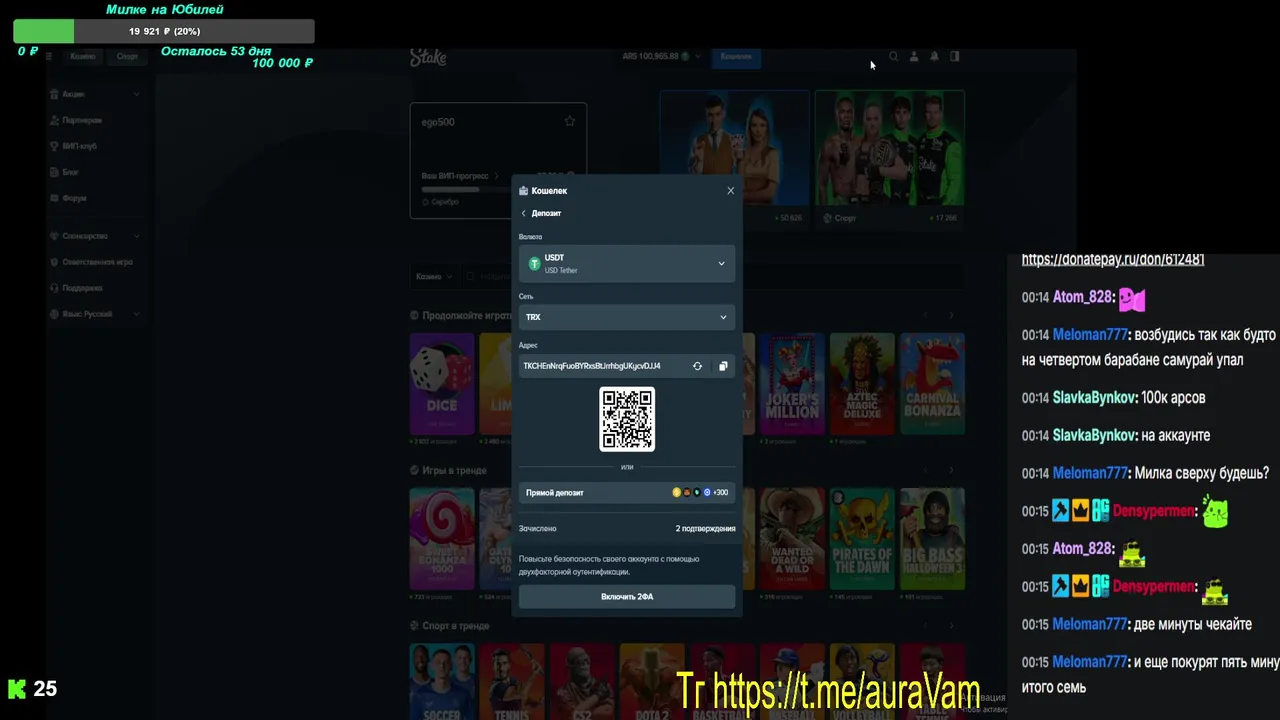Toggle the hamburger menu icon
This screenshot has height=720, width=1280.
[x=48, y=56]
